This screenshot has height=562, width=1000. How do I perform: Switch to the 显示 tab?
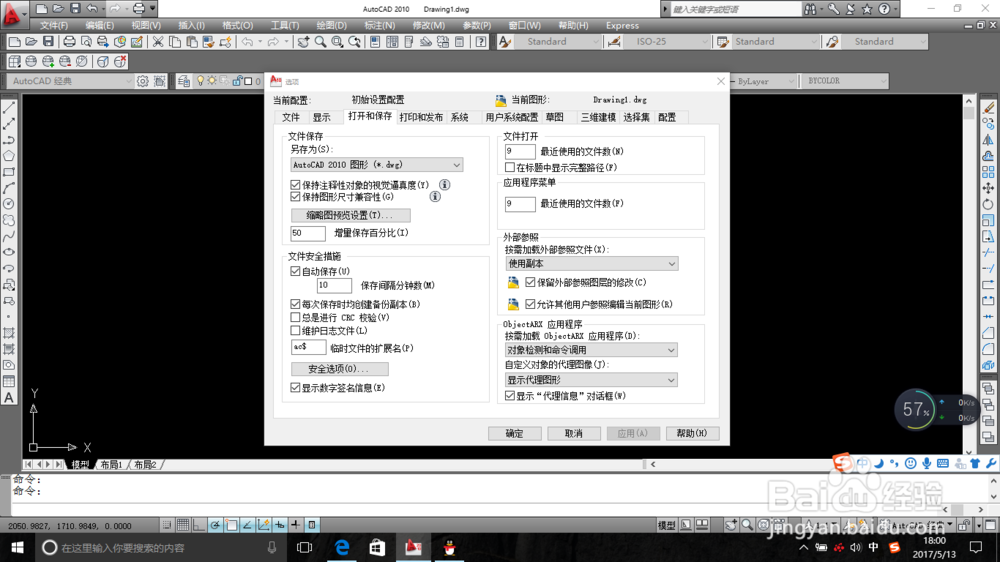coord(321,117)
